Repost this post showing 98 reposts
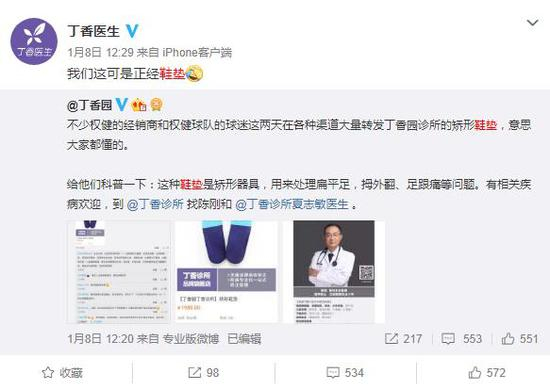The image size is (550, 390). click(x=203, y=372)
